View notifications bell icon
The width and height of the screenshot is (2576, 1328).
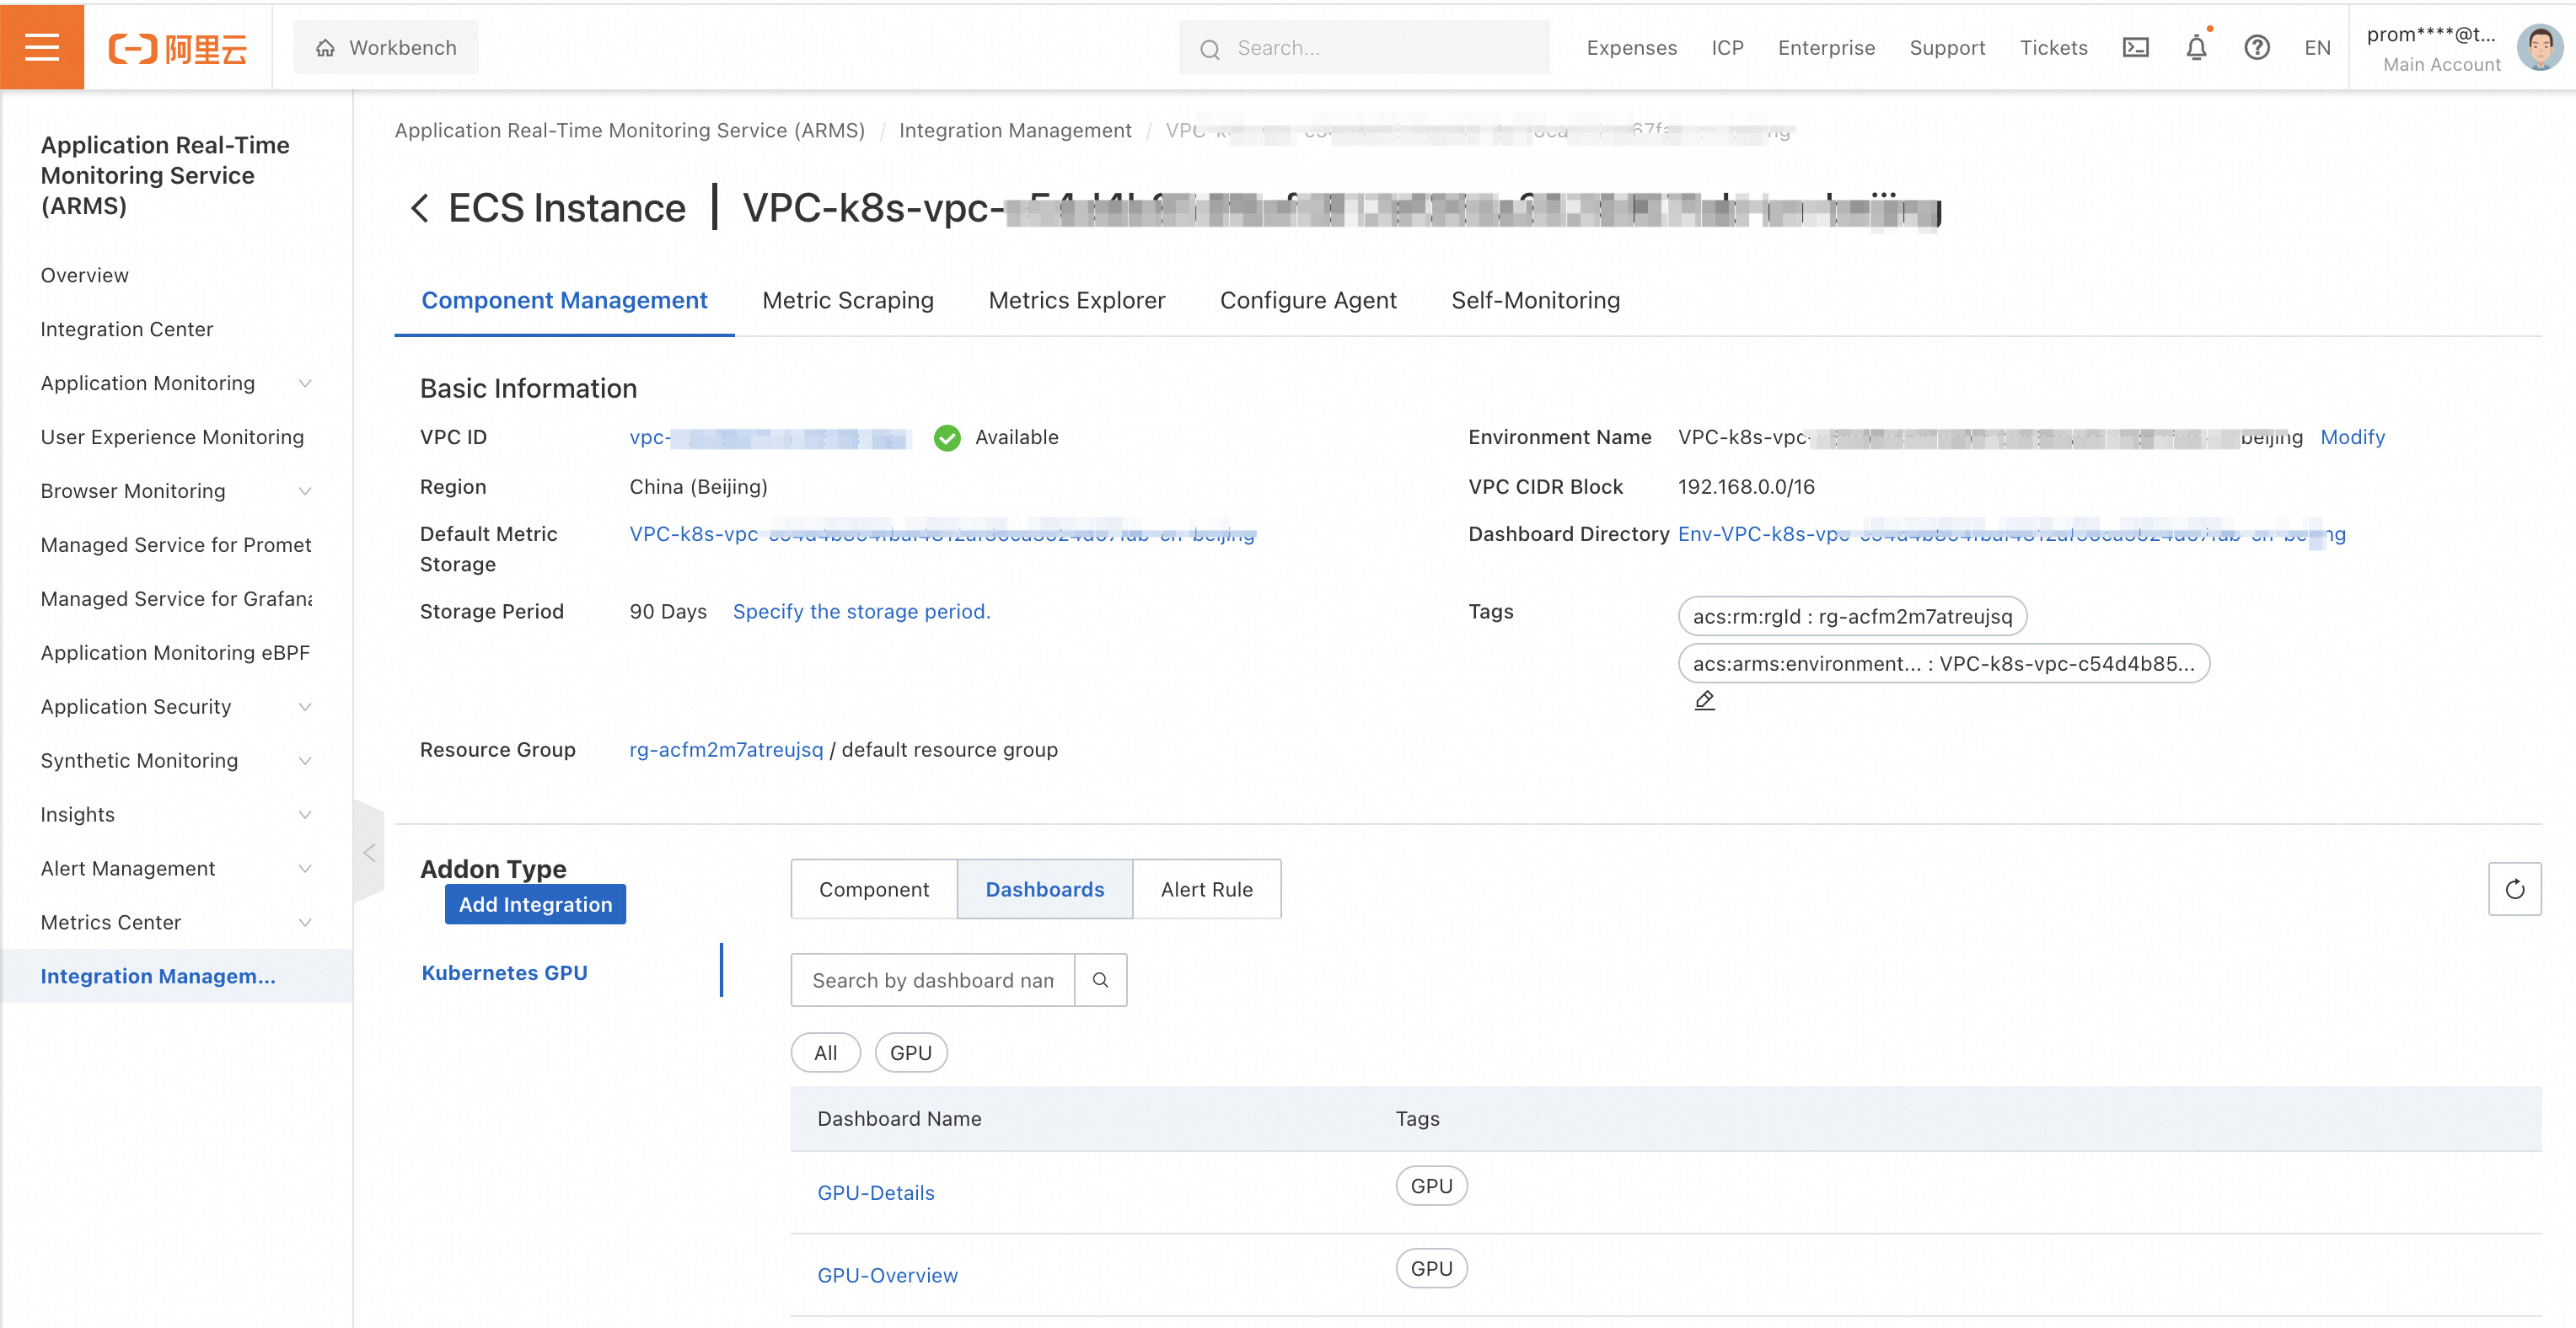click(2196, 48)
